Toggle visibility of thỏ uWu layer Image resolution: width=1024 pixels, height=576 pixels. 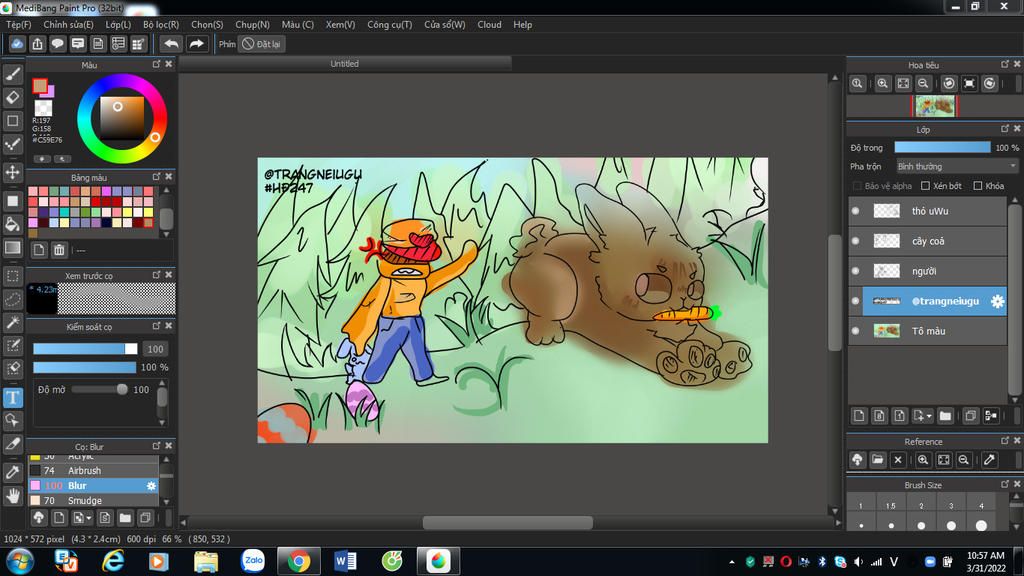(x=856, y=211)
